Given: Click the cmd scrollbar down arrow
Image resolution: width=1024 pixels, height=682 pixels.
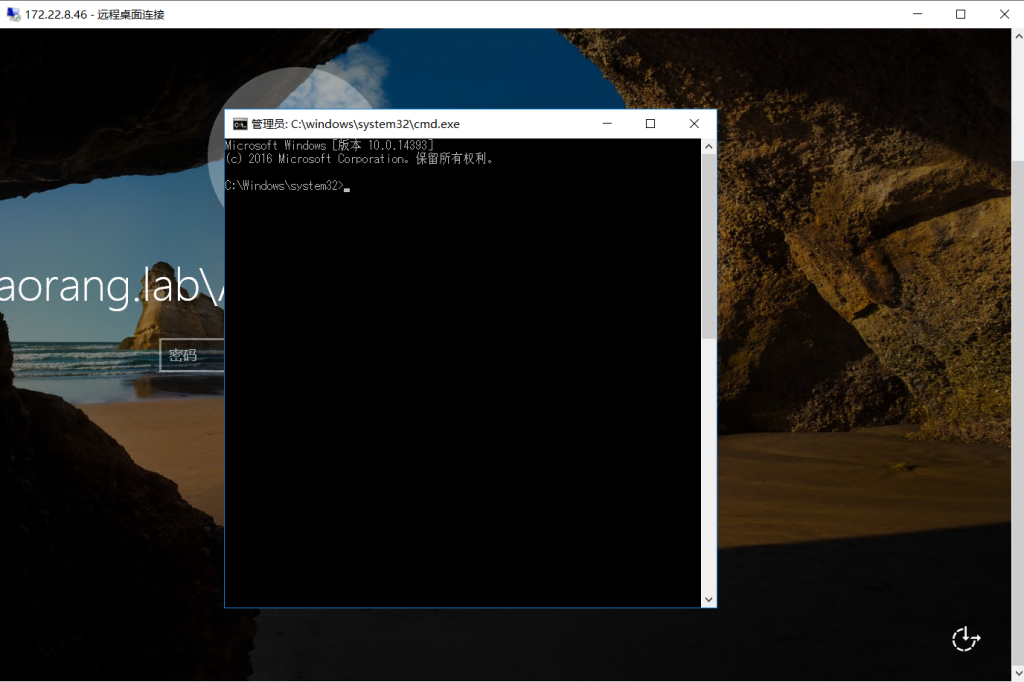Looking at the screenshot, I should [x=709, y=599].
